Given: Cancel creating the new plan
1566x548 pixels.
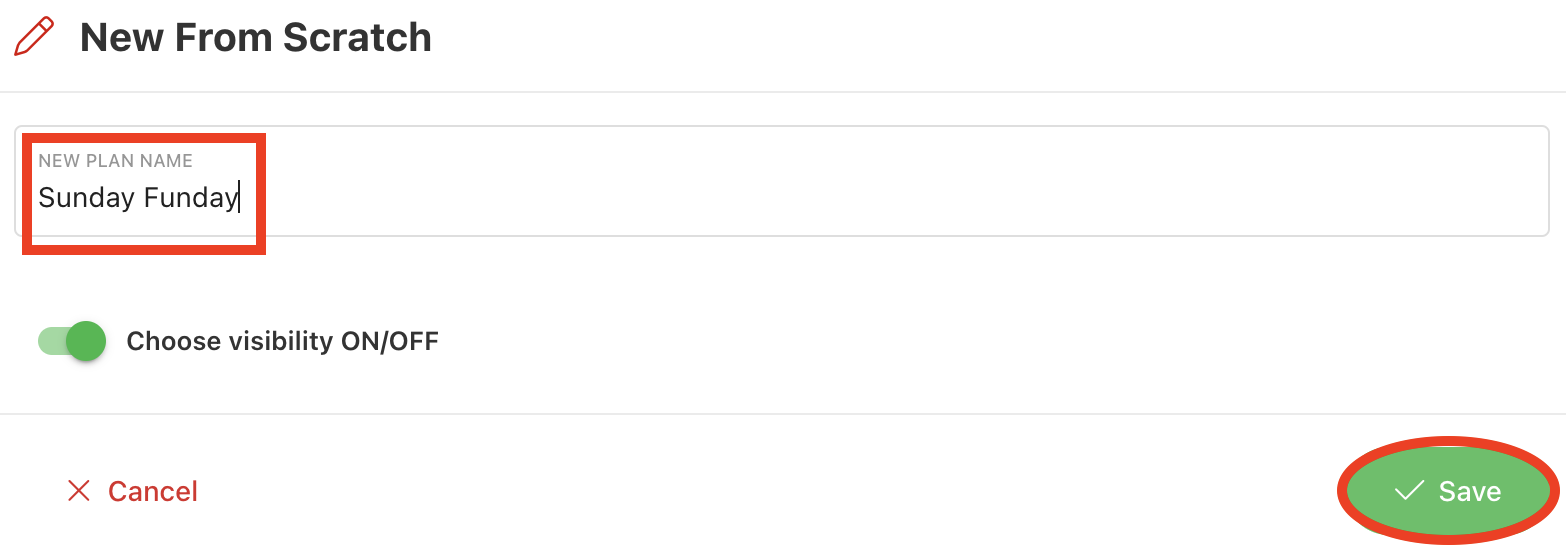Looking at the screenshot, I should (x=132, y=491).
